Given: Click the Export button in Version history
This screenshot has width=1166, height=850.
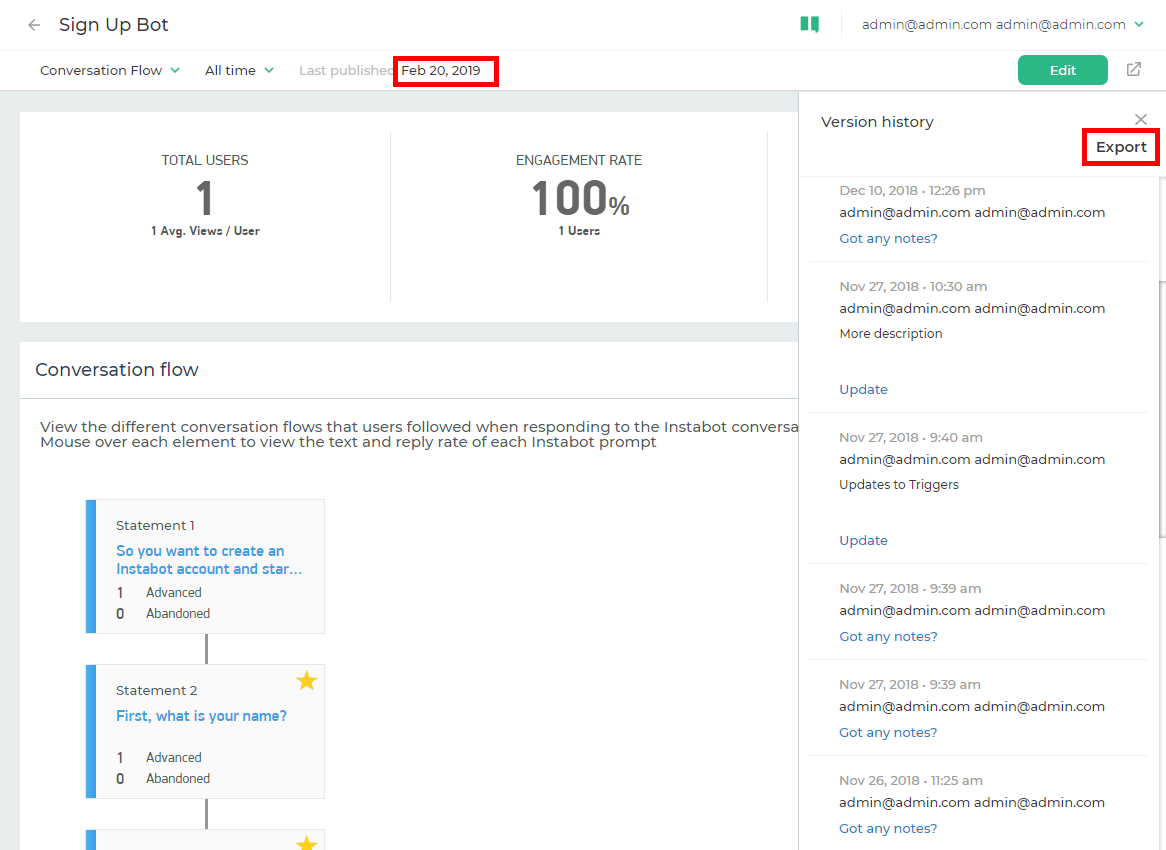Looking at the screenshot, I should point(1121,147).
